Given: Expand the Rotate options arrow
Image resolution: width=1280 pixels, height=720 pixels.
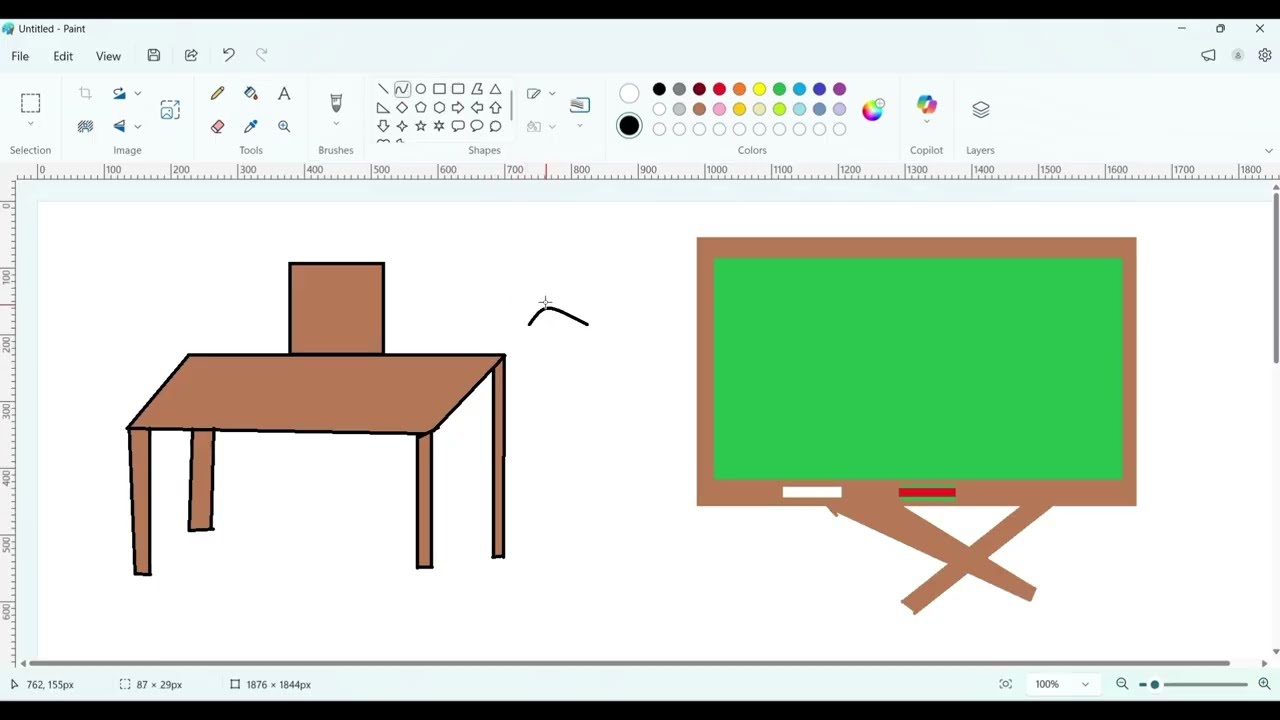Looking at the screenshot, I should (138, 93).
